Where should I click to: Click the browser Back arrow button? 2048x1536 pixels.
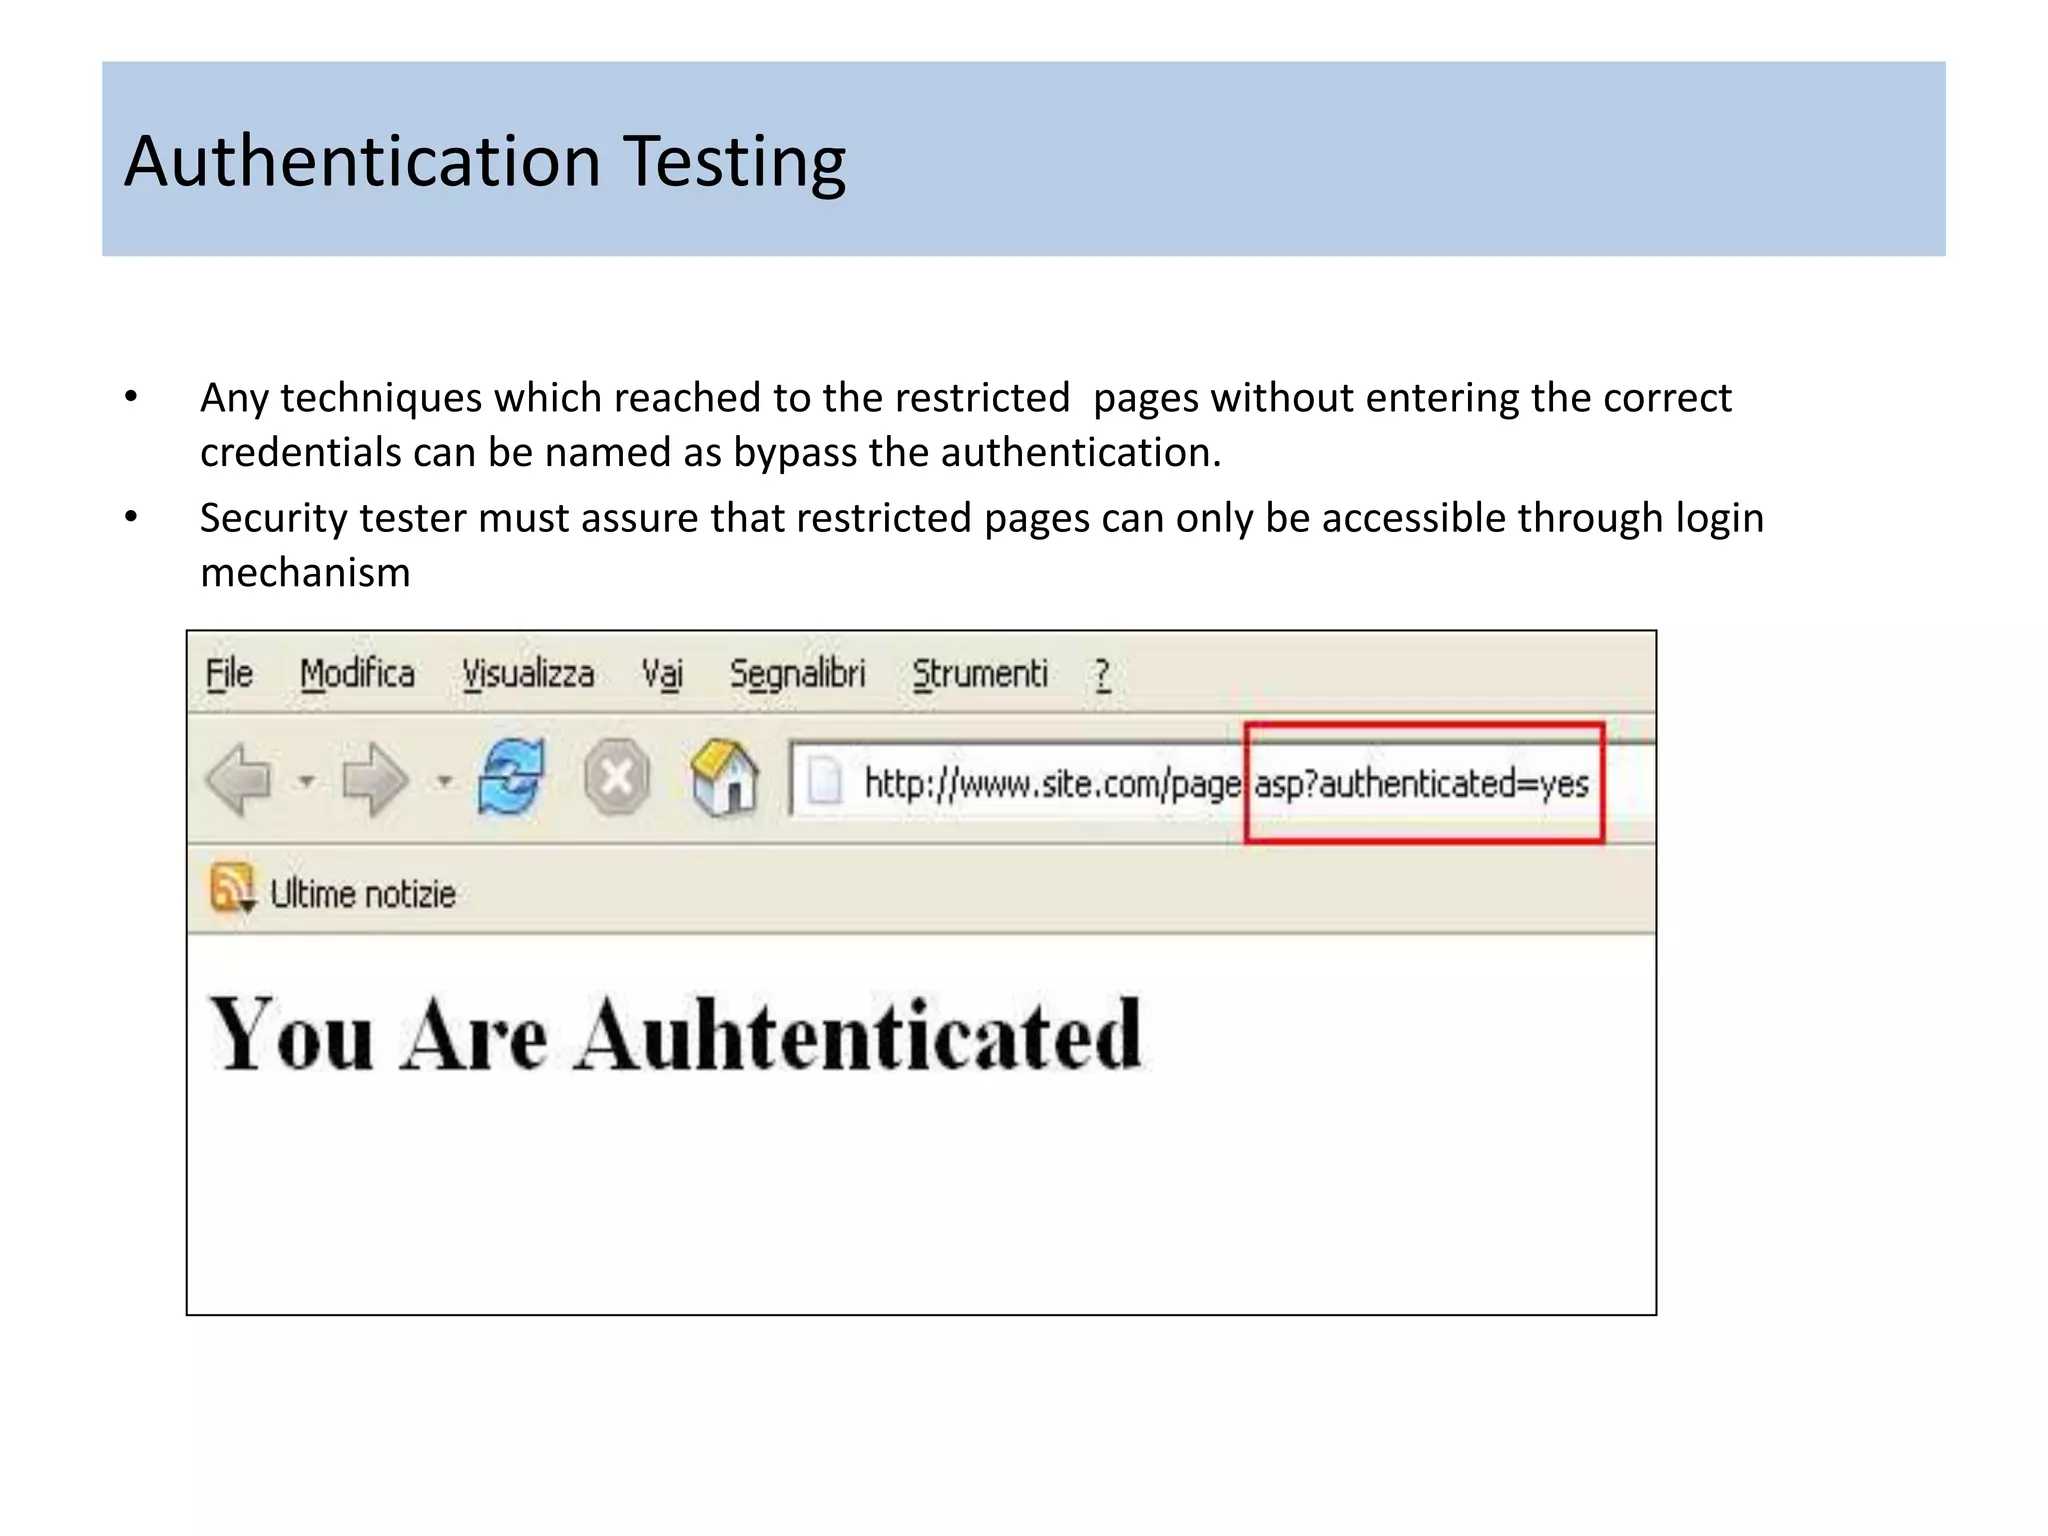(x=238, y=780)
